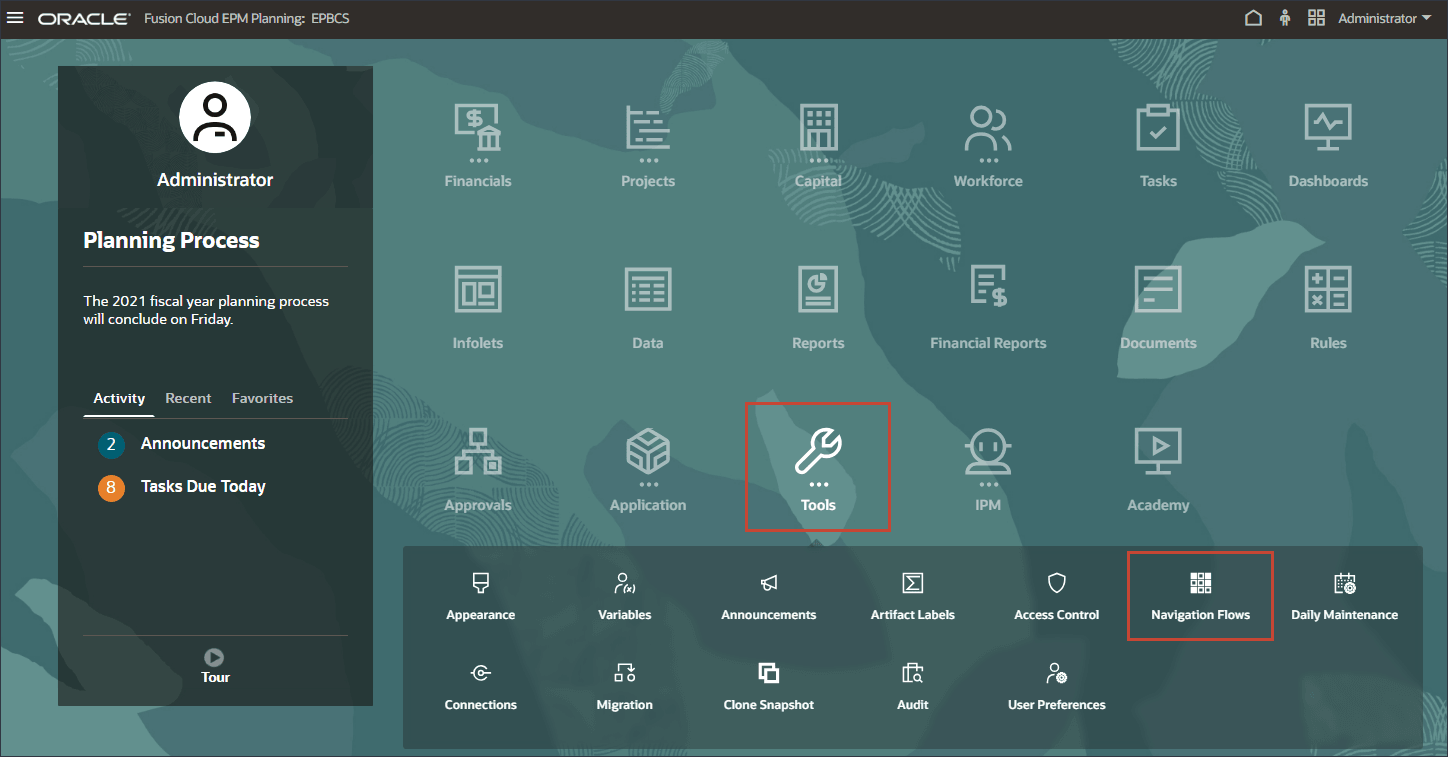Open the Financials cluster
This screenshot has width=1448, height=757.
[478, 146]
